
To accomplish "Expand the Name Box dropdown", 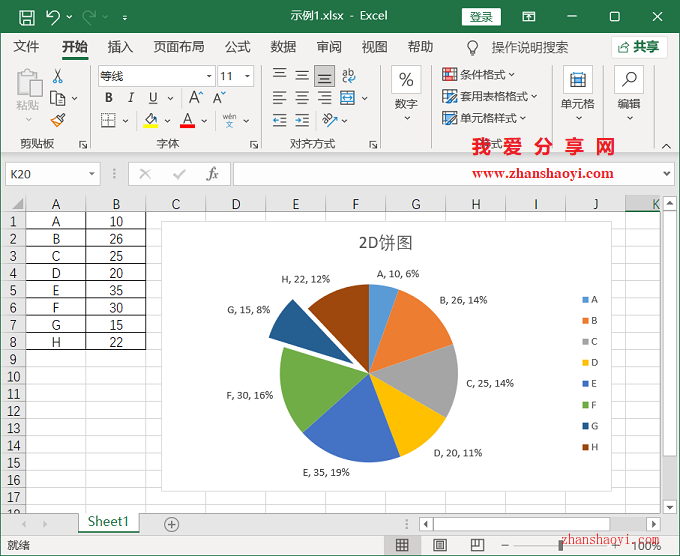I will click(92, 174).
